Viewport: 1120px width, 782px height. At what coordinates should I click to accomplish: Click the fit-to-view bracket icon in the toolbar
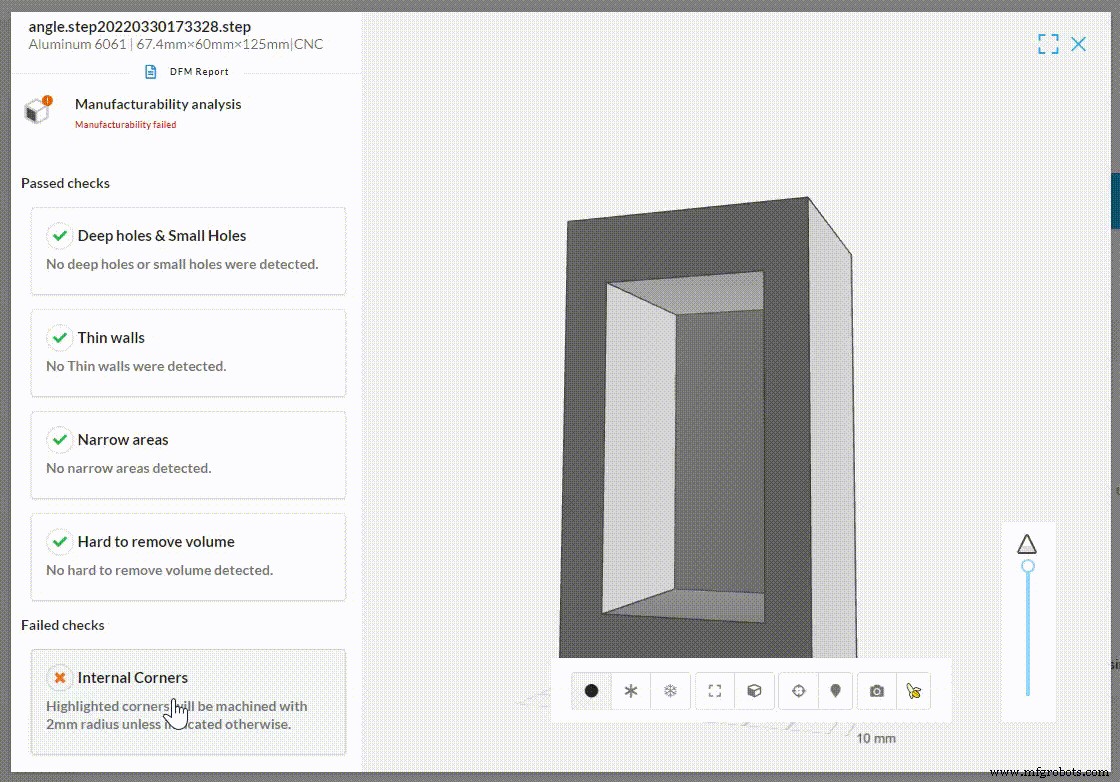[x=714, y=691]
